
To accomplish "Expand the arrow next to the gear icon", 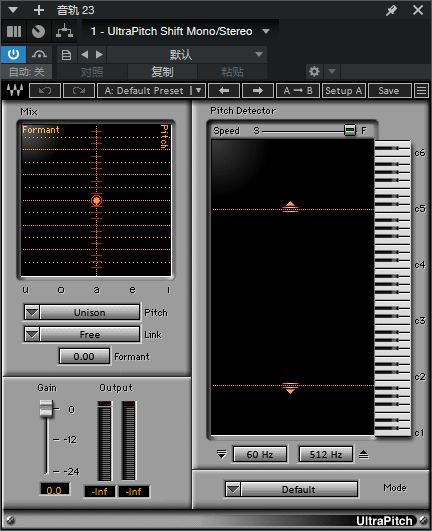I will pos(332,71).
